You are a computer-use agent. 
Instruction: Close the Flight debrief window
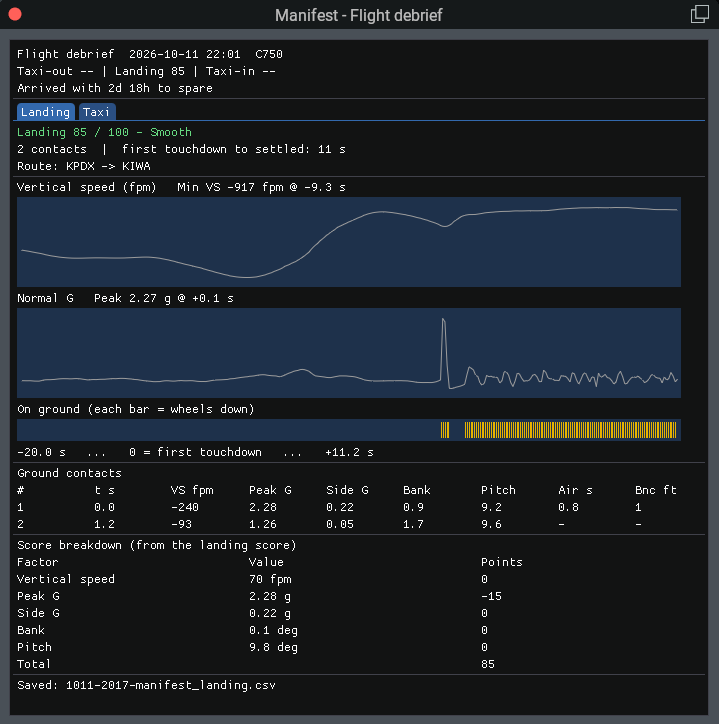tap(15, 14)
